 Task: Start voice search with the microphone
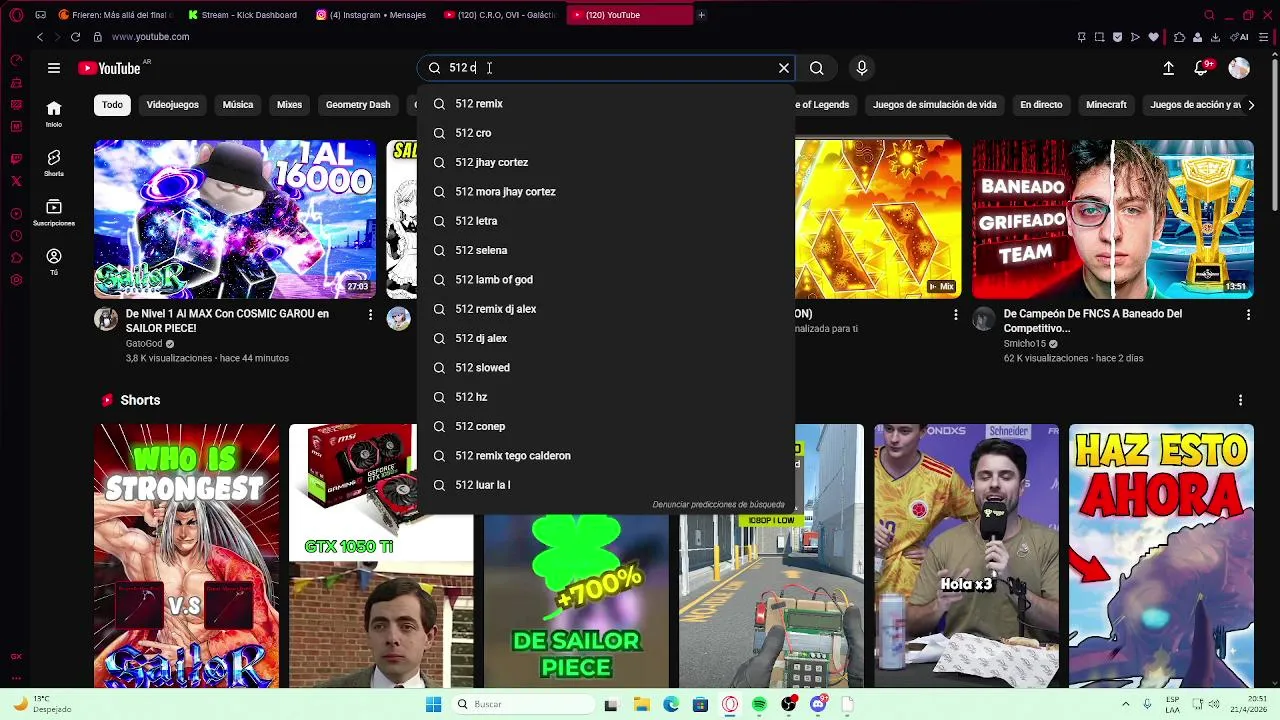coord(862,68)
